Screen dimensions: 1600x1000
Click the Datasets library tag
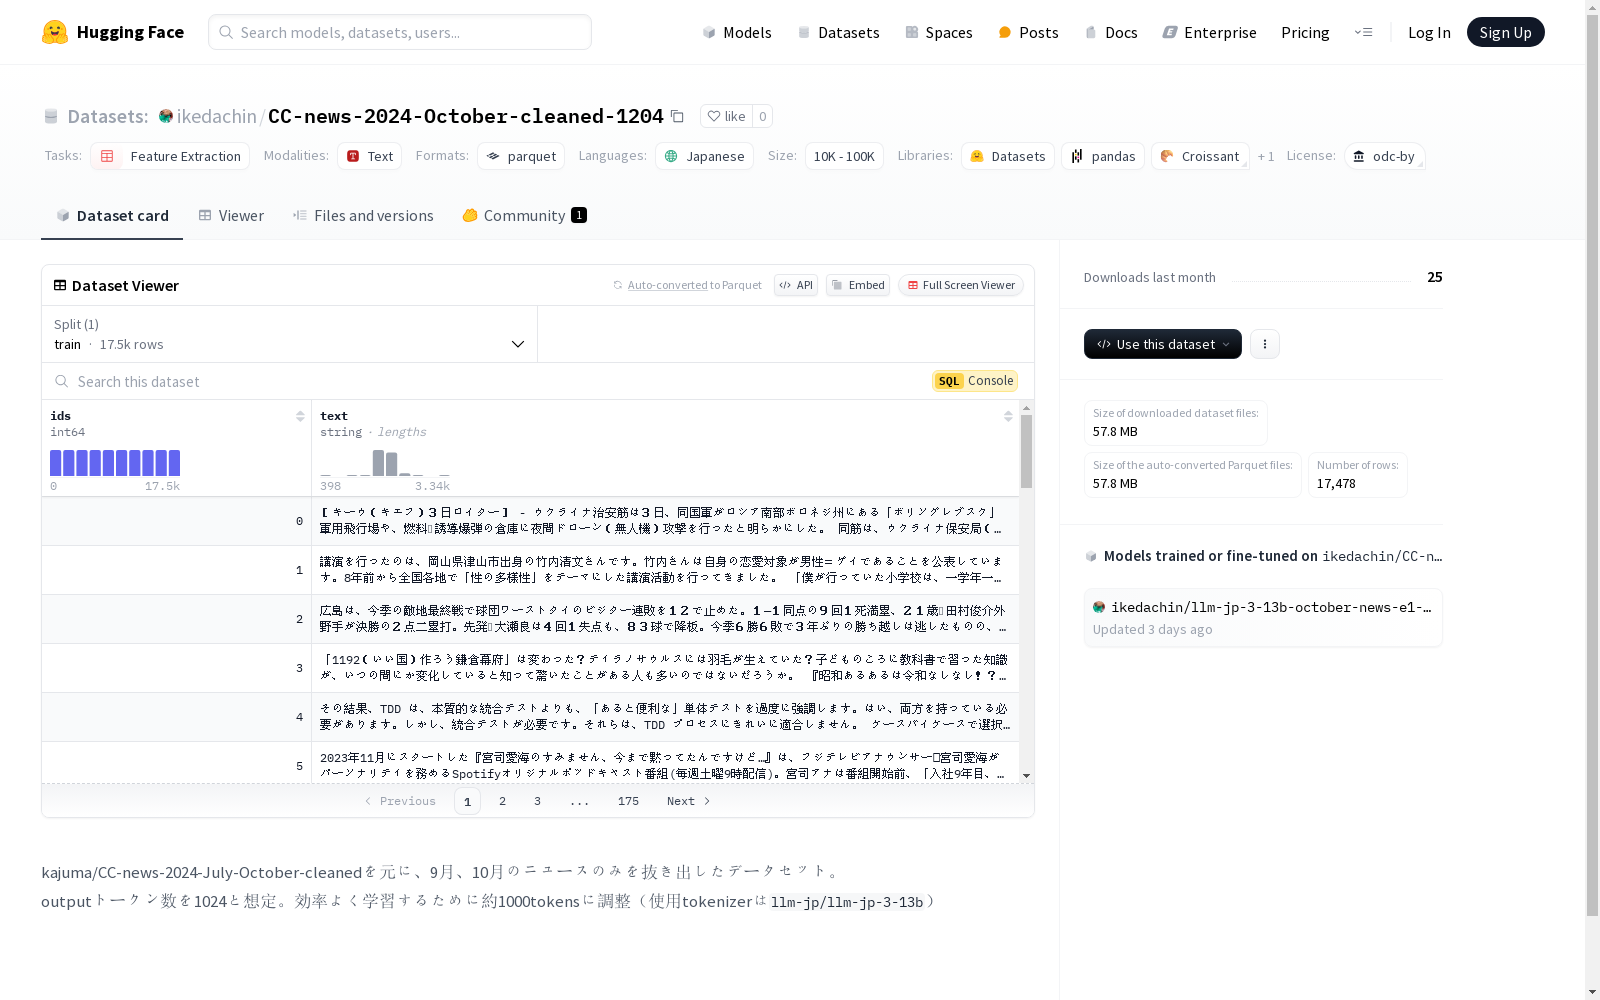pyautogui.click(x=1007, y=156)
